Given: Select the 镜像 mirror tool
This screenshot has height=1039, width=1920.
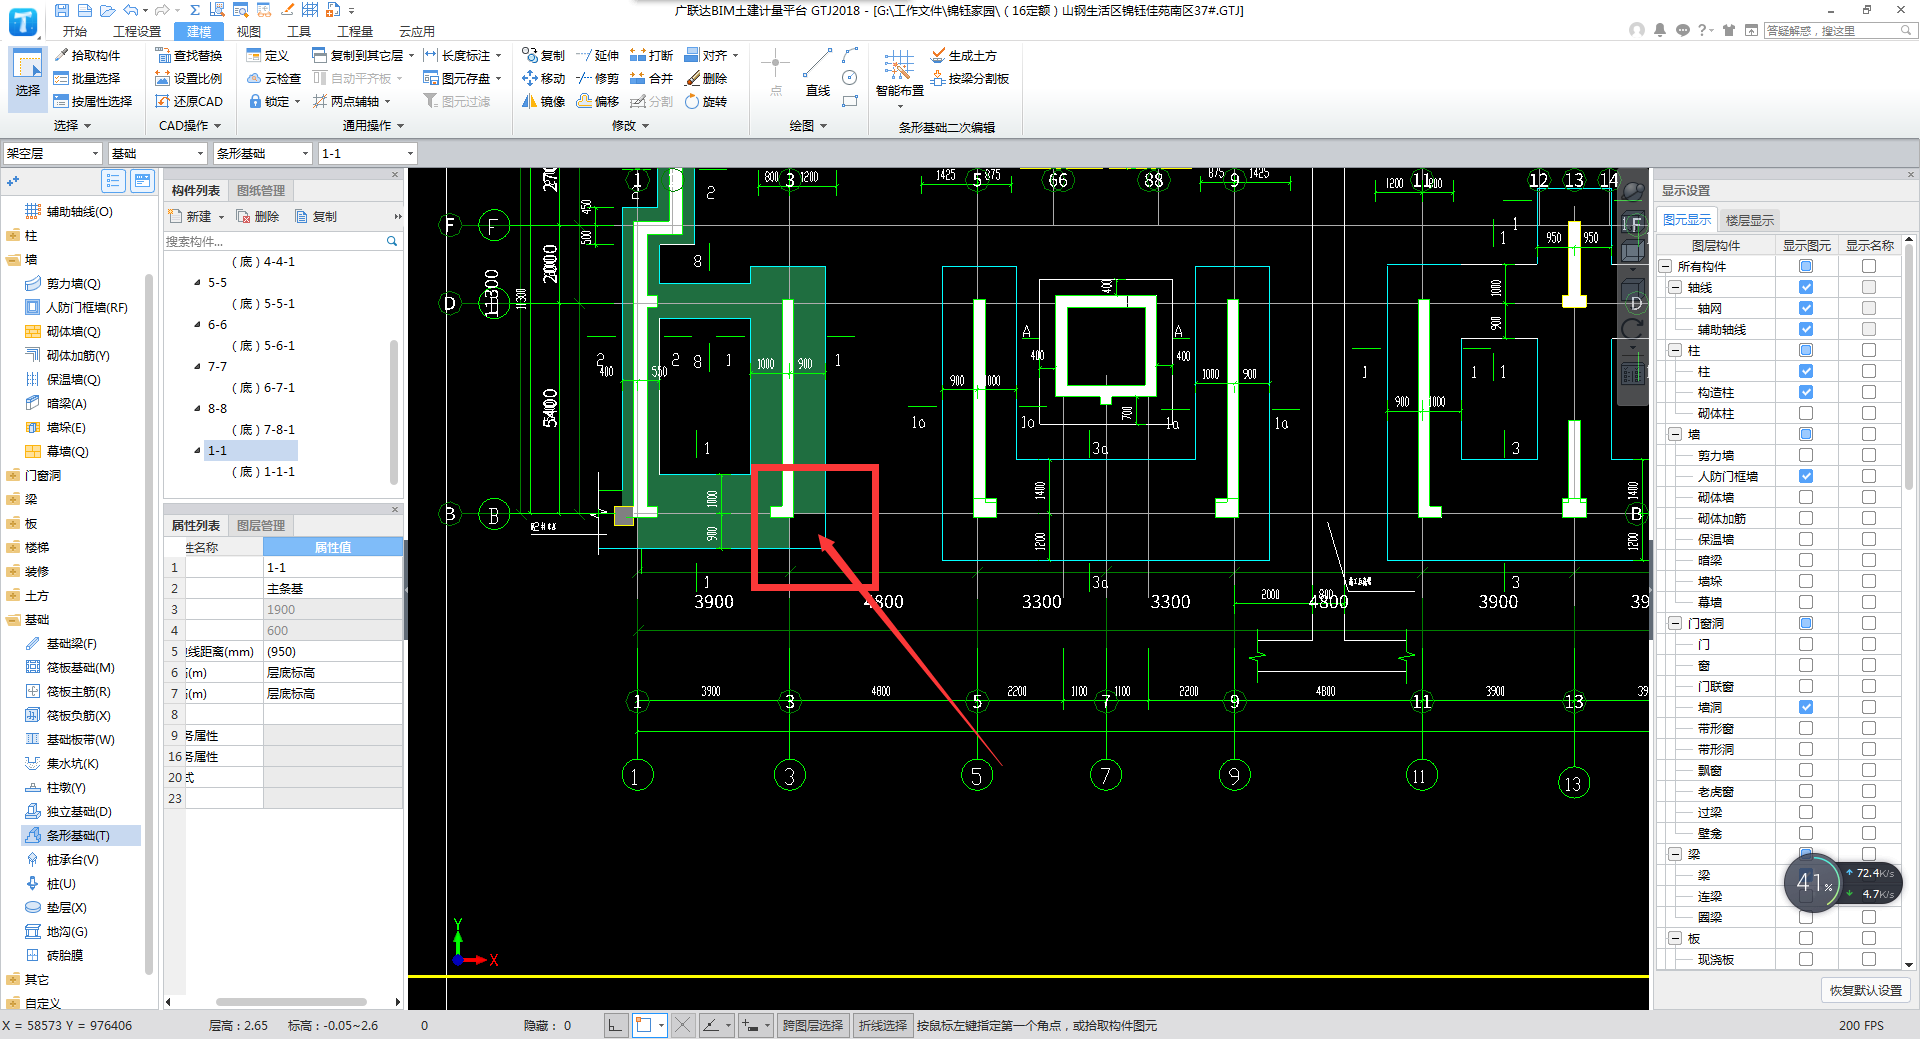Looking at the screenshot, I should tap(543, 101).
